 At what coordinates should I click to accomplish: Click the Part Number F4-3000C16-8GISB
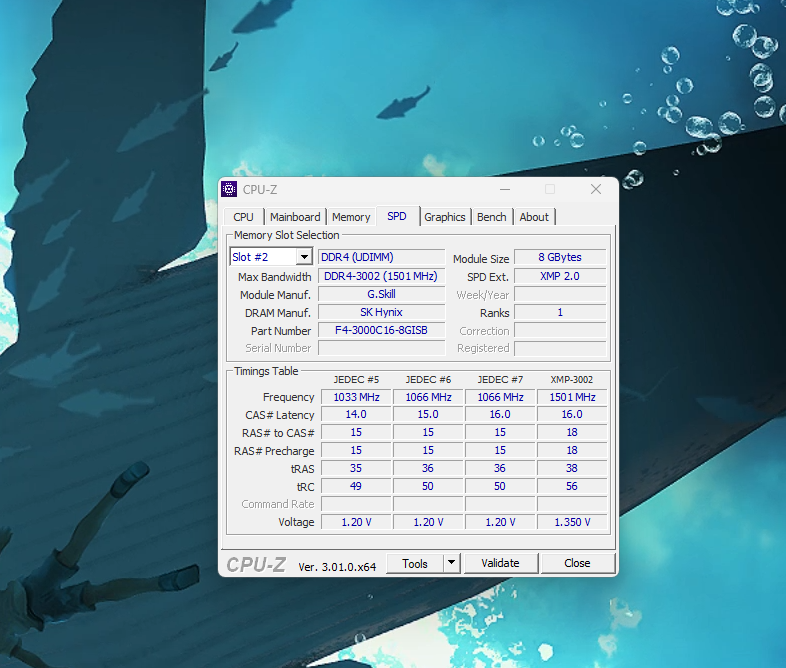click(x=381, y=330)
